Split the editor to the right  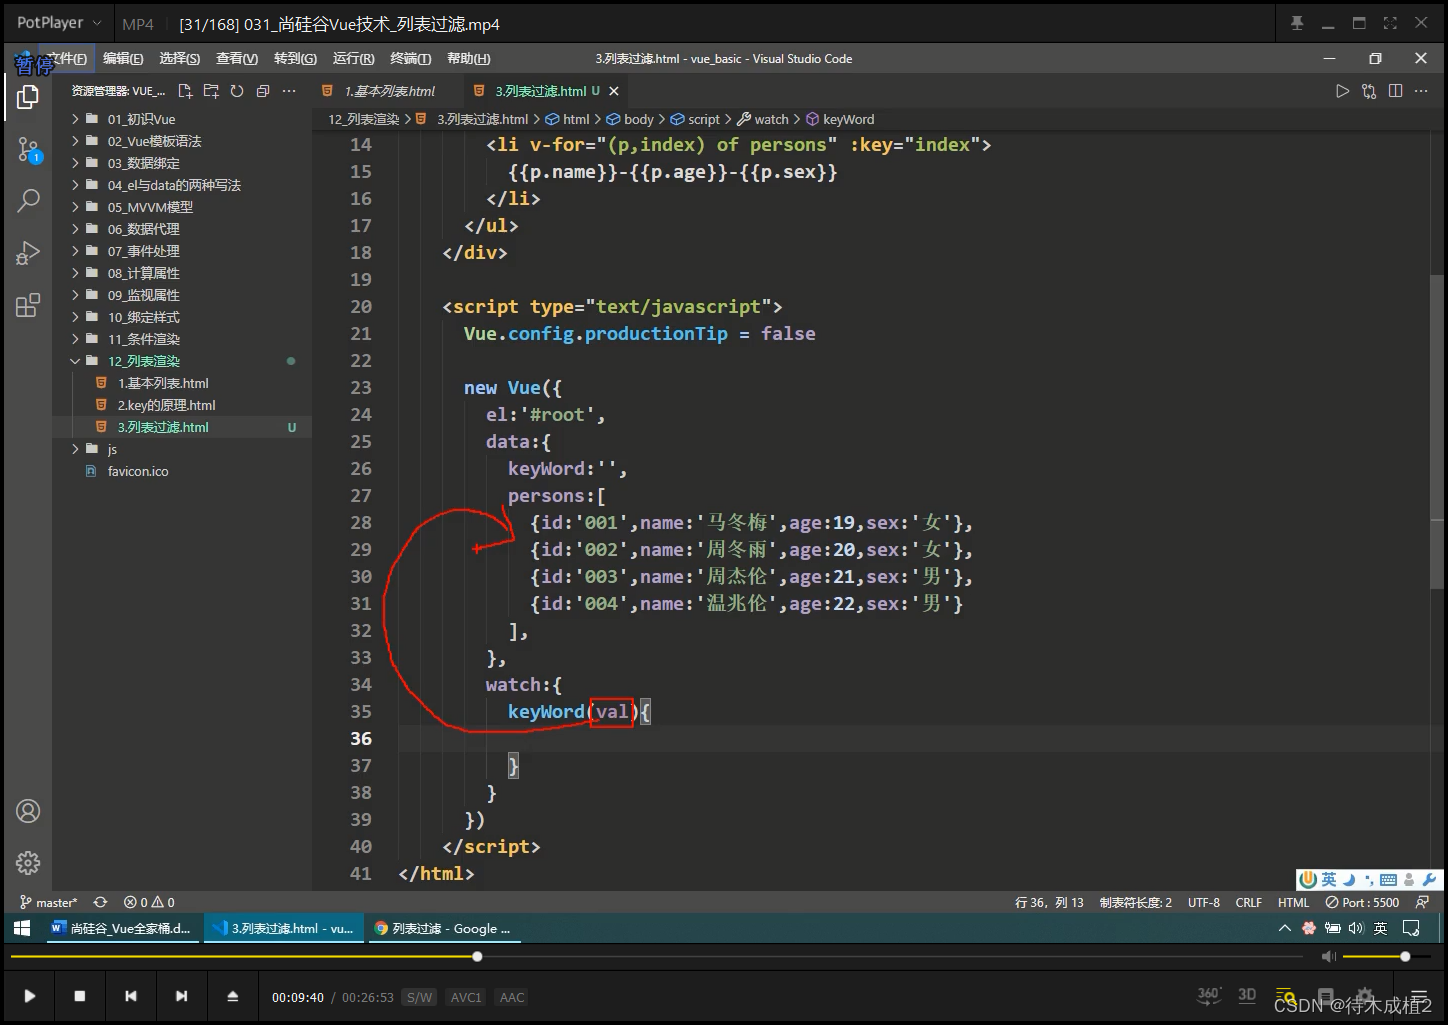(x=1395, y=91)
